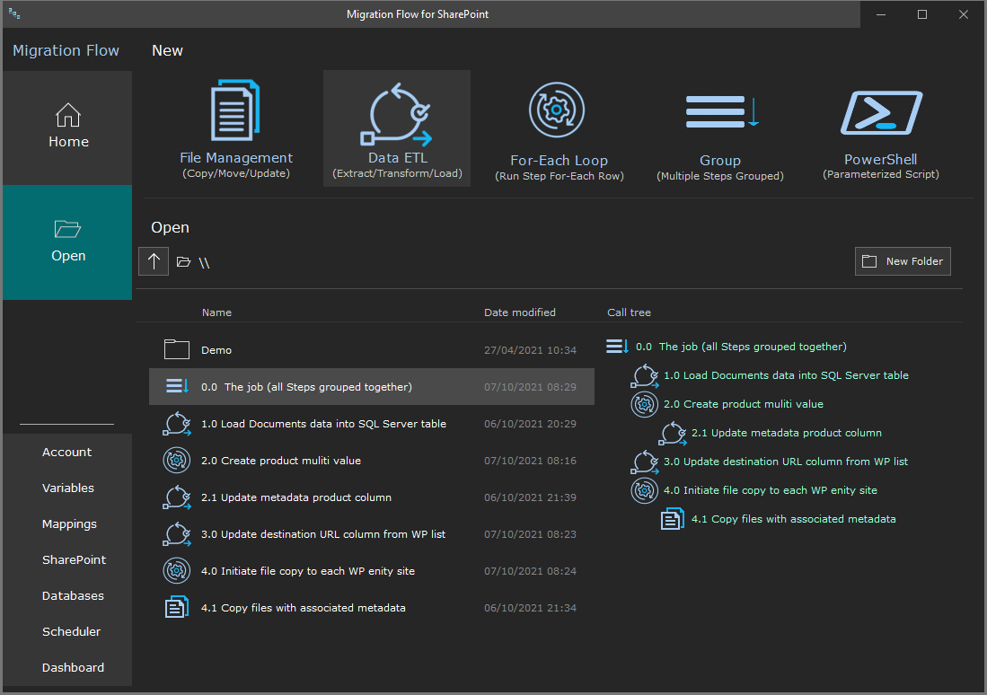Click loop icon of 2.0 Create product row
Screen dimensions: 987x695
coord(177,460)
